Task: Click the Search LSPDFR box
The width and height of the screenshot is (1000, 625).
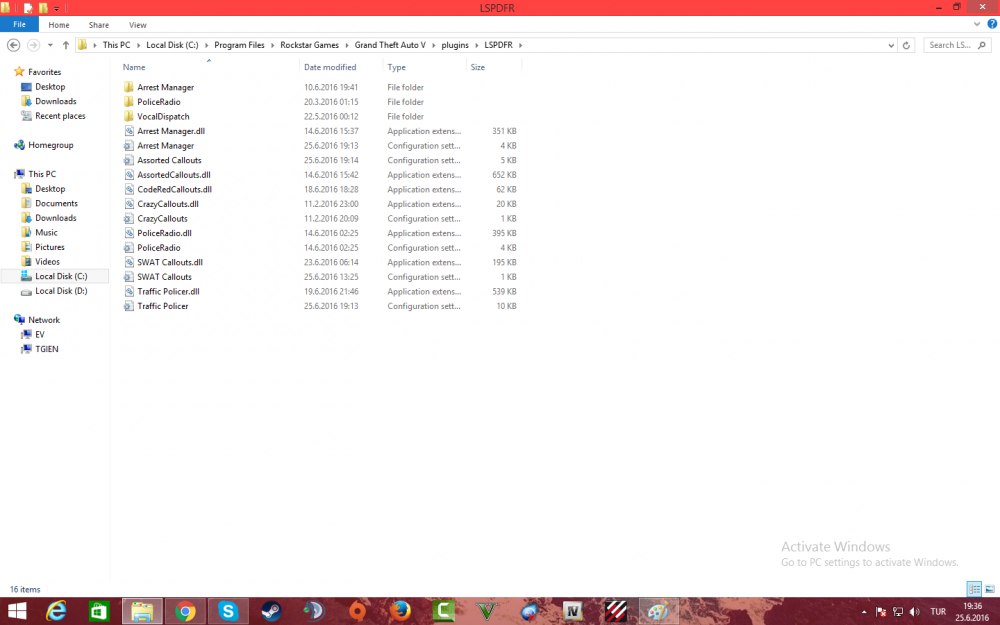Action: point(957,45)
